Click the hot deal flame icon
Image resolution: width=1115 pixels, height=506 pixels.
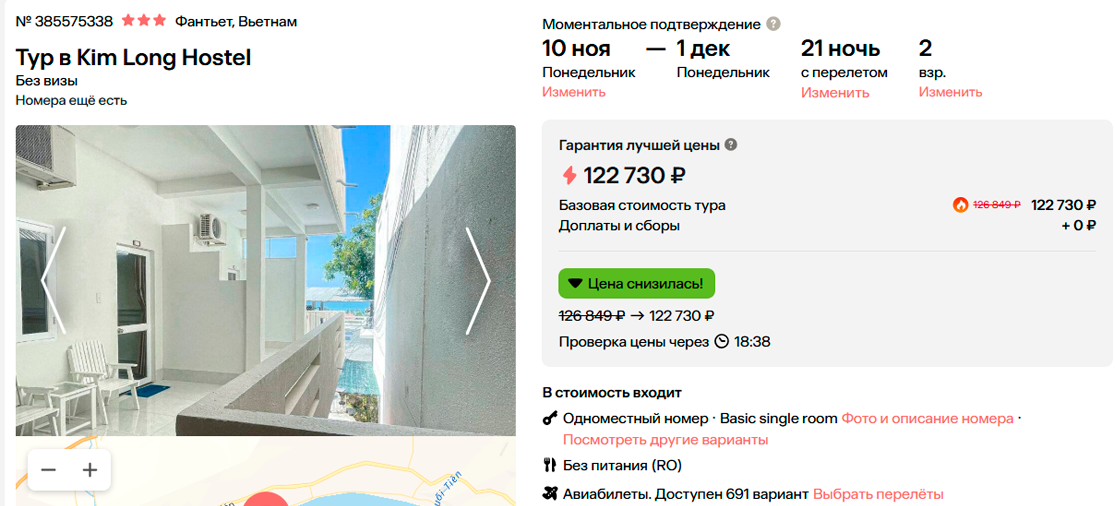point(961,205)
